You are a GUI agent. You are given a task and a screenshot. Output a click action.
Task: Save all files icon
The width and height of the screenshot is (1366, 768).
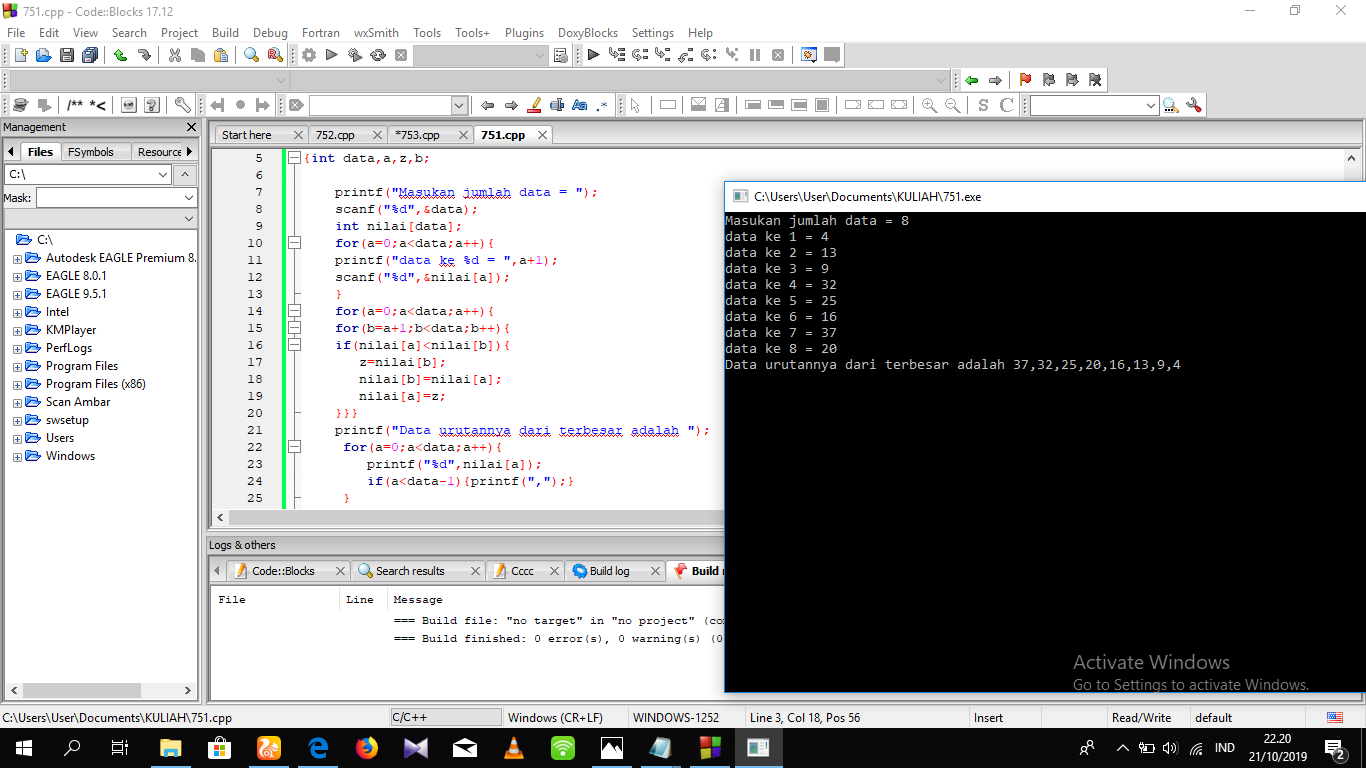point(91,55)
